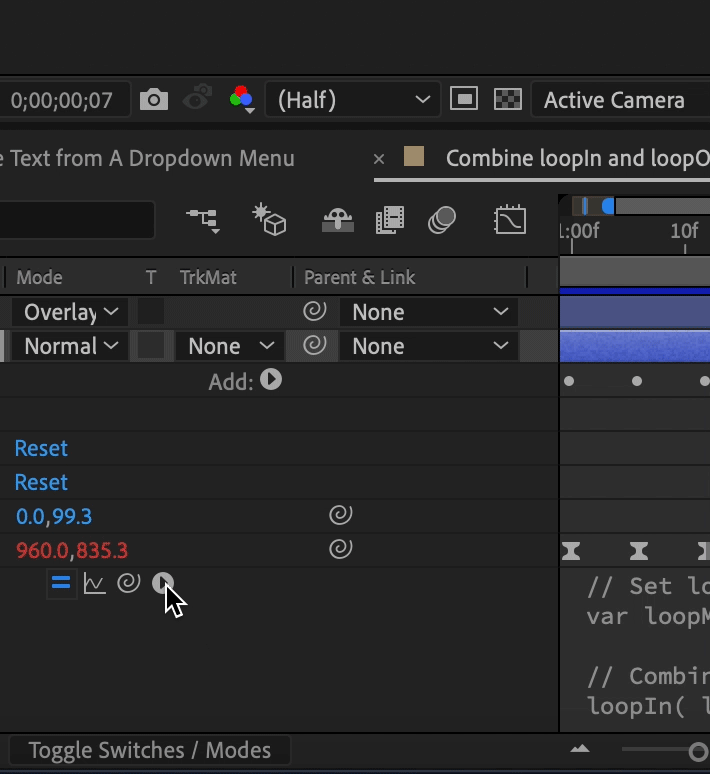Adjust the timeline zoom slider handle
The width and height of the screenshot is (710, 774).
[698, 751]
